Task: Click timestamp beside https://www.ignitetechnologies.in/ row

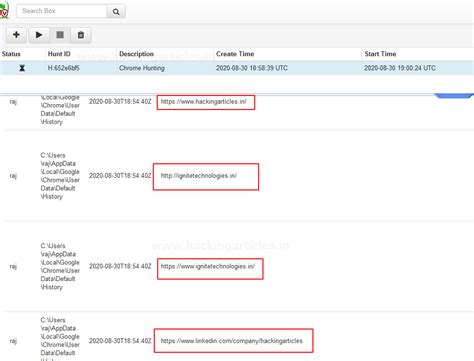Action: (120, 266)
